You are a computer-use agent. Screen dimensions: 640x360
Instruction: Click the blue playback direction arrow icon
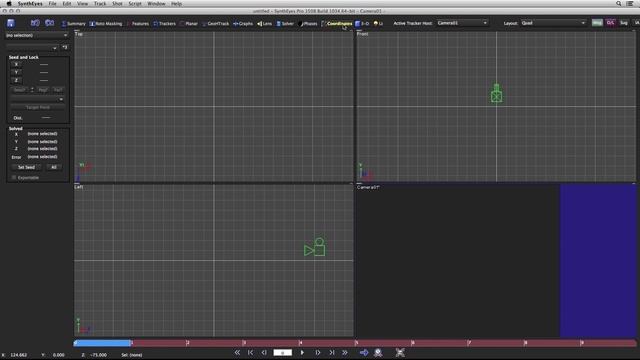[364, 352]
